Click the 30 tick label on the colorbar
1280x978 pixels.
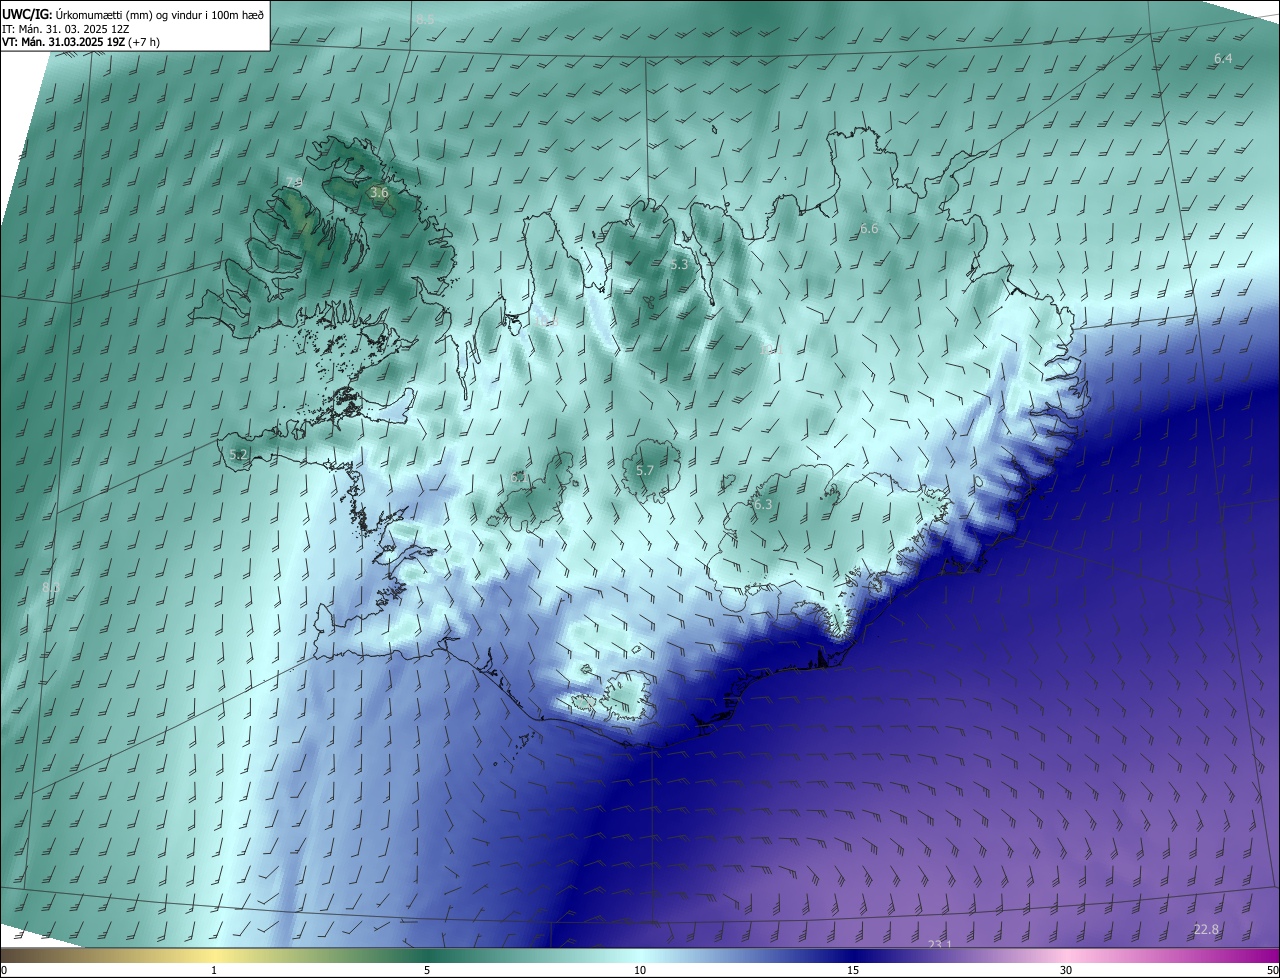[1066, 970]
